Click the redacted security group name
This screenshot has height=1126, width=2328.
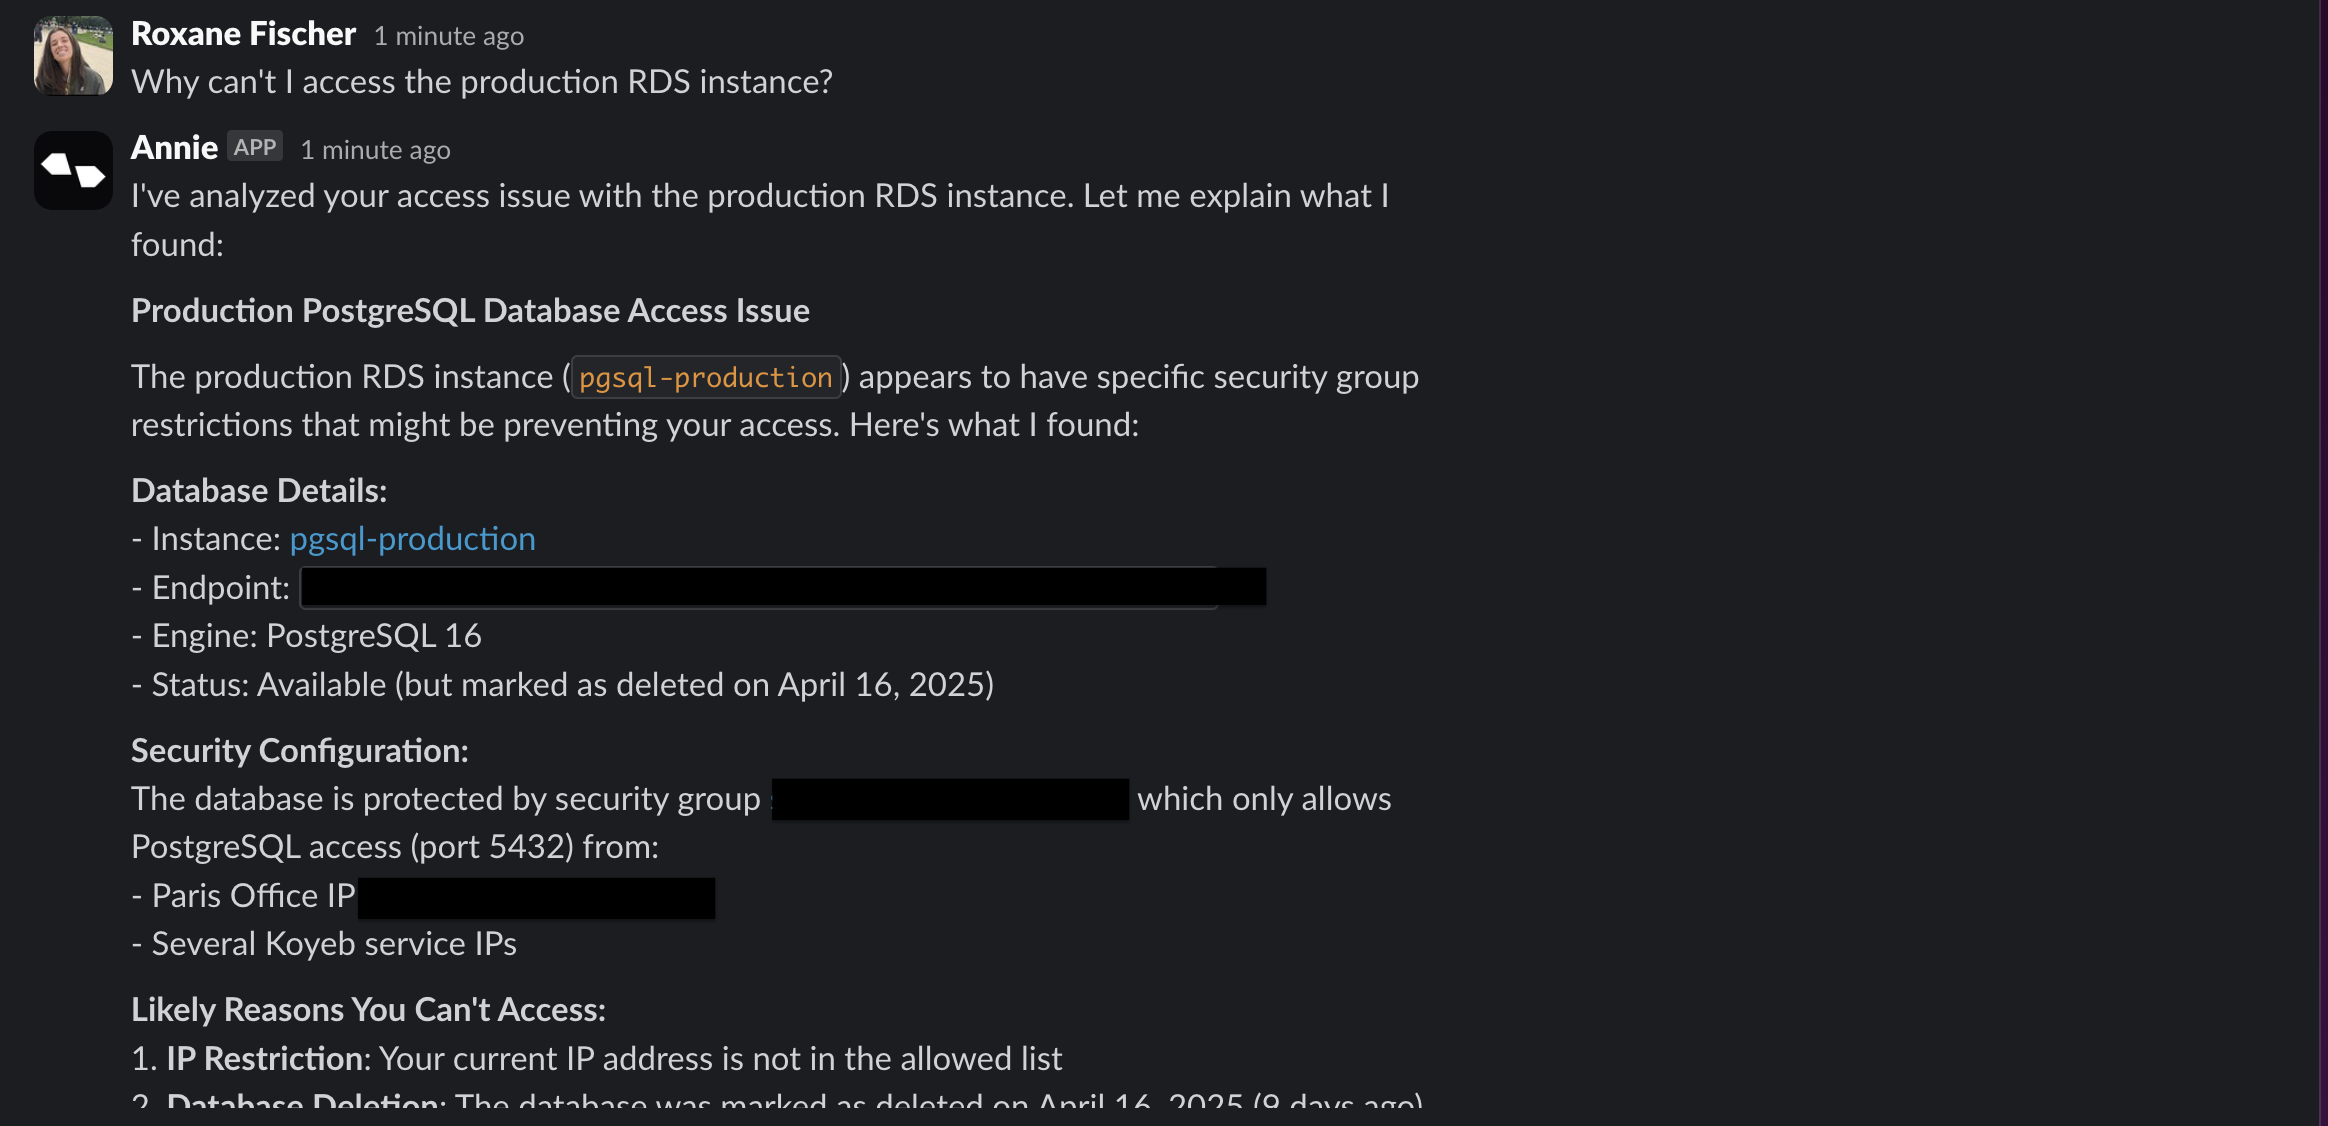click(x=950, y=799)
